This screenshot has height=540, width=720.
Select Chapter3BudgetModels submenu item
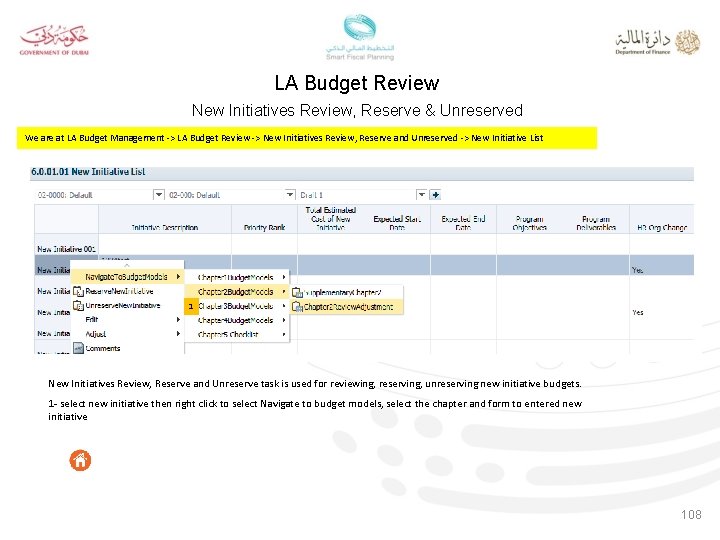pyautogui.click(x=237, y=306)
